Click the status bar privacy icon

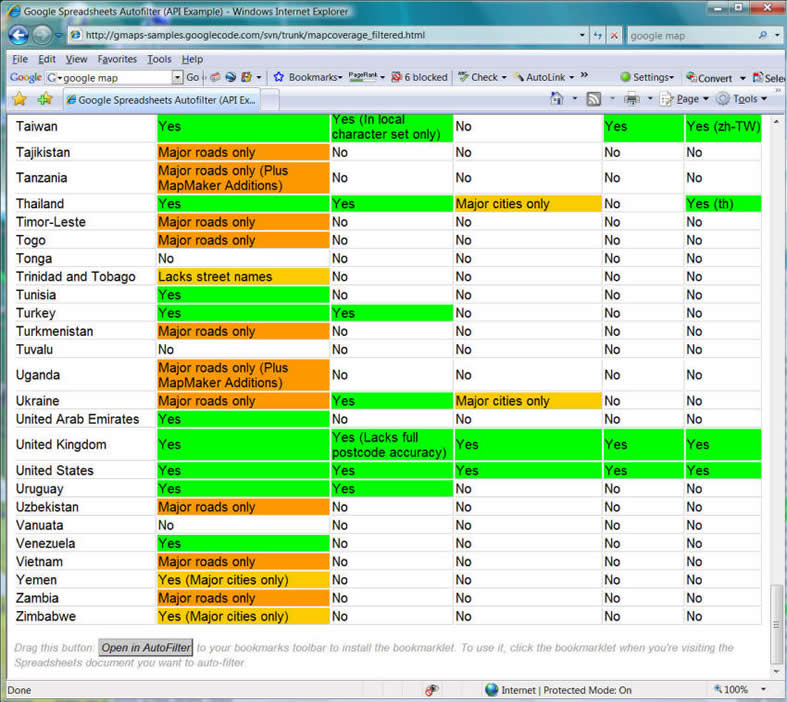tap(431, 689)
